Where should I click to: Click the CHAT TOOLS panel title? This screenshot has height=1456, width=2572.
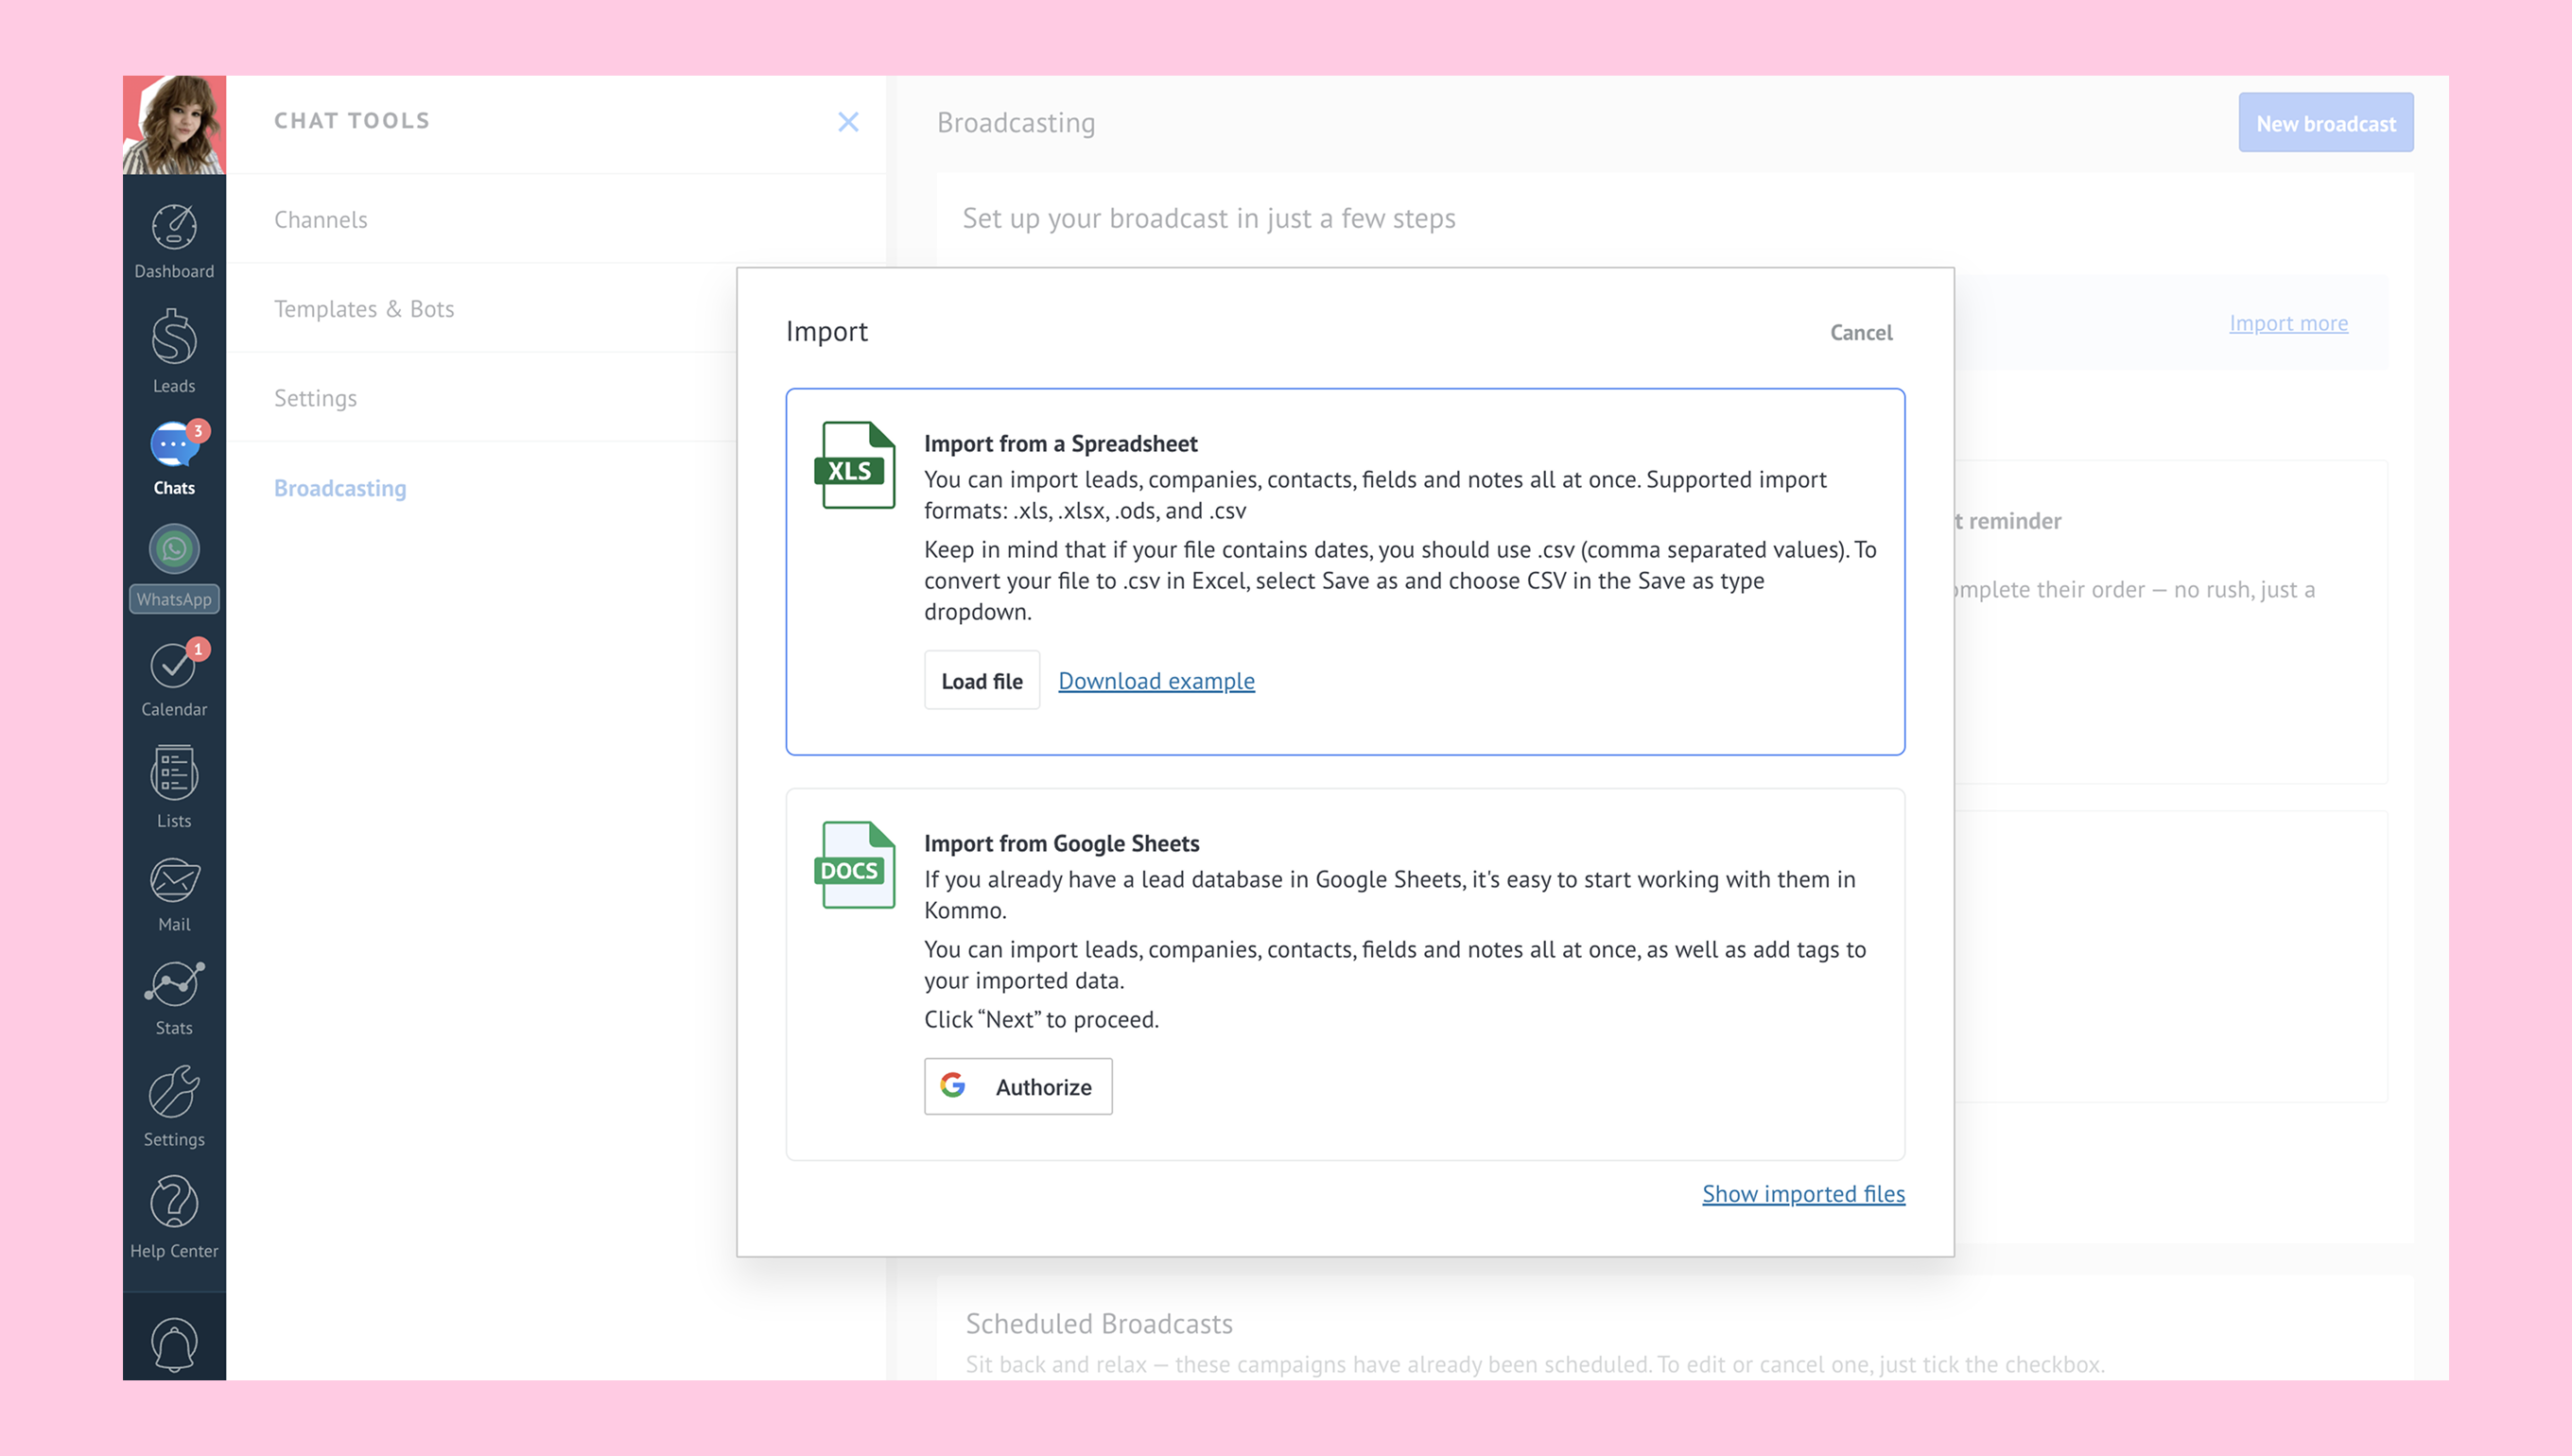[x=352, y=121]
